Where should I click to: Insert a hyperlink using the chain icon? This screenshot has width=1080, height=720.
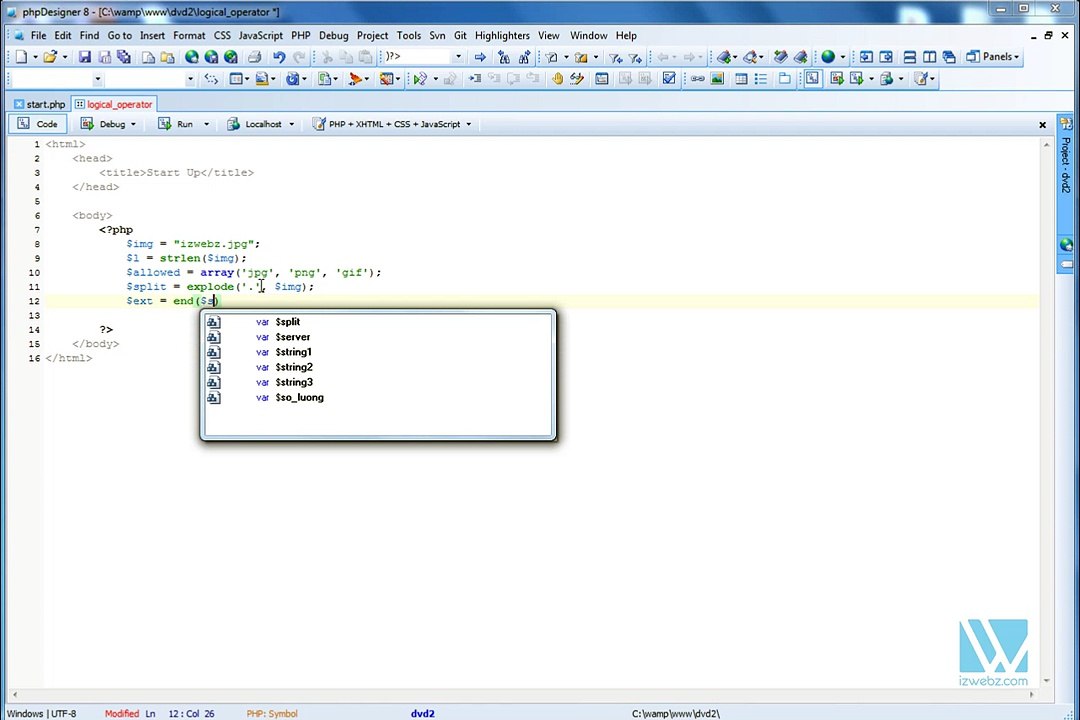[698, 79]
